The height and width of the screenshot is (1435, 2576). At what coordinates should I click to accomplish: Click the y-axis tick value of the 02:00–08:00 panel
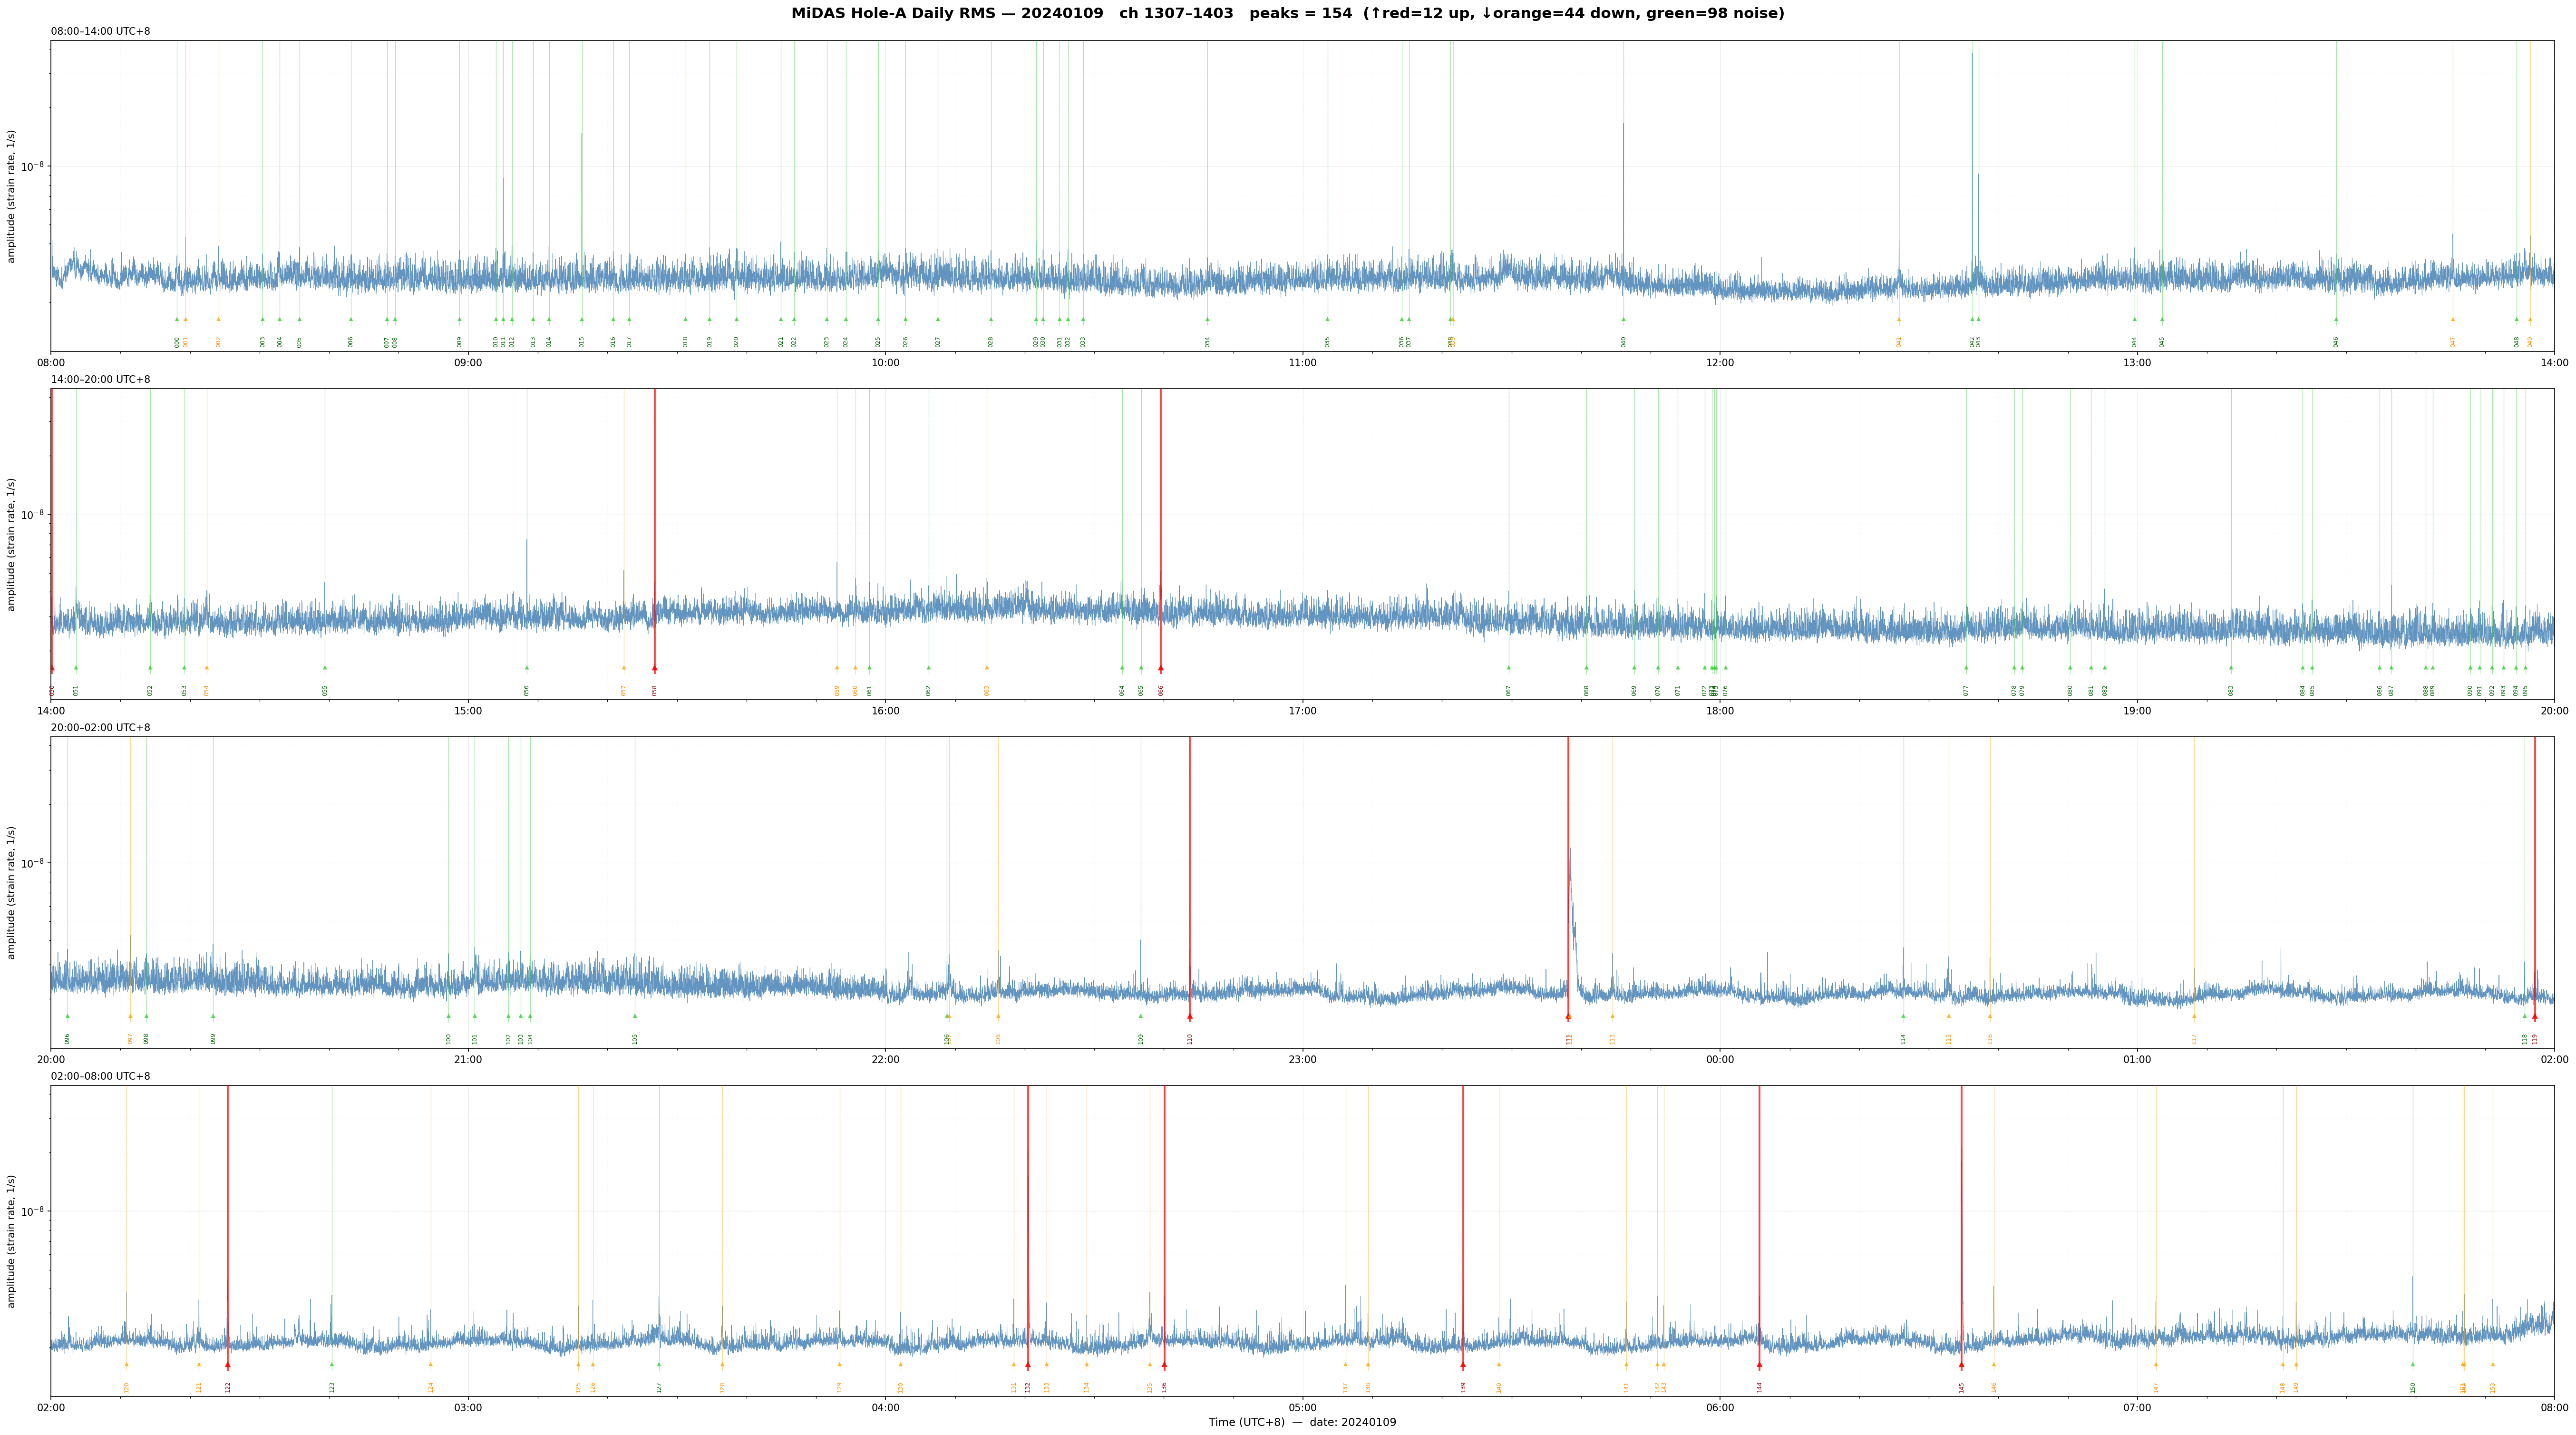click(x=33, y=1211)
